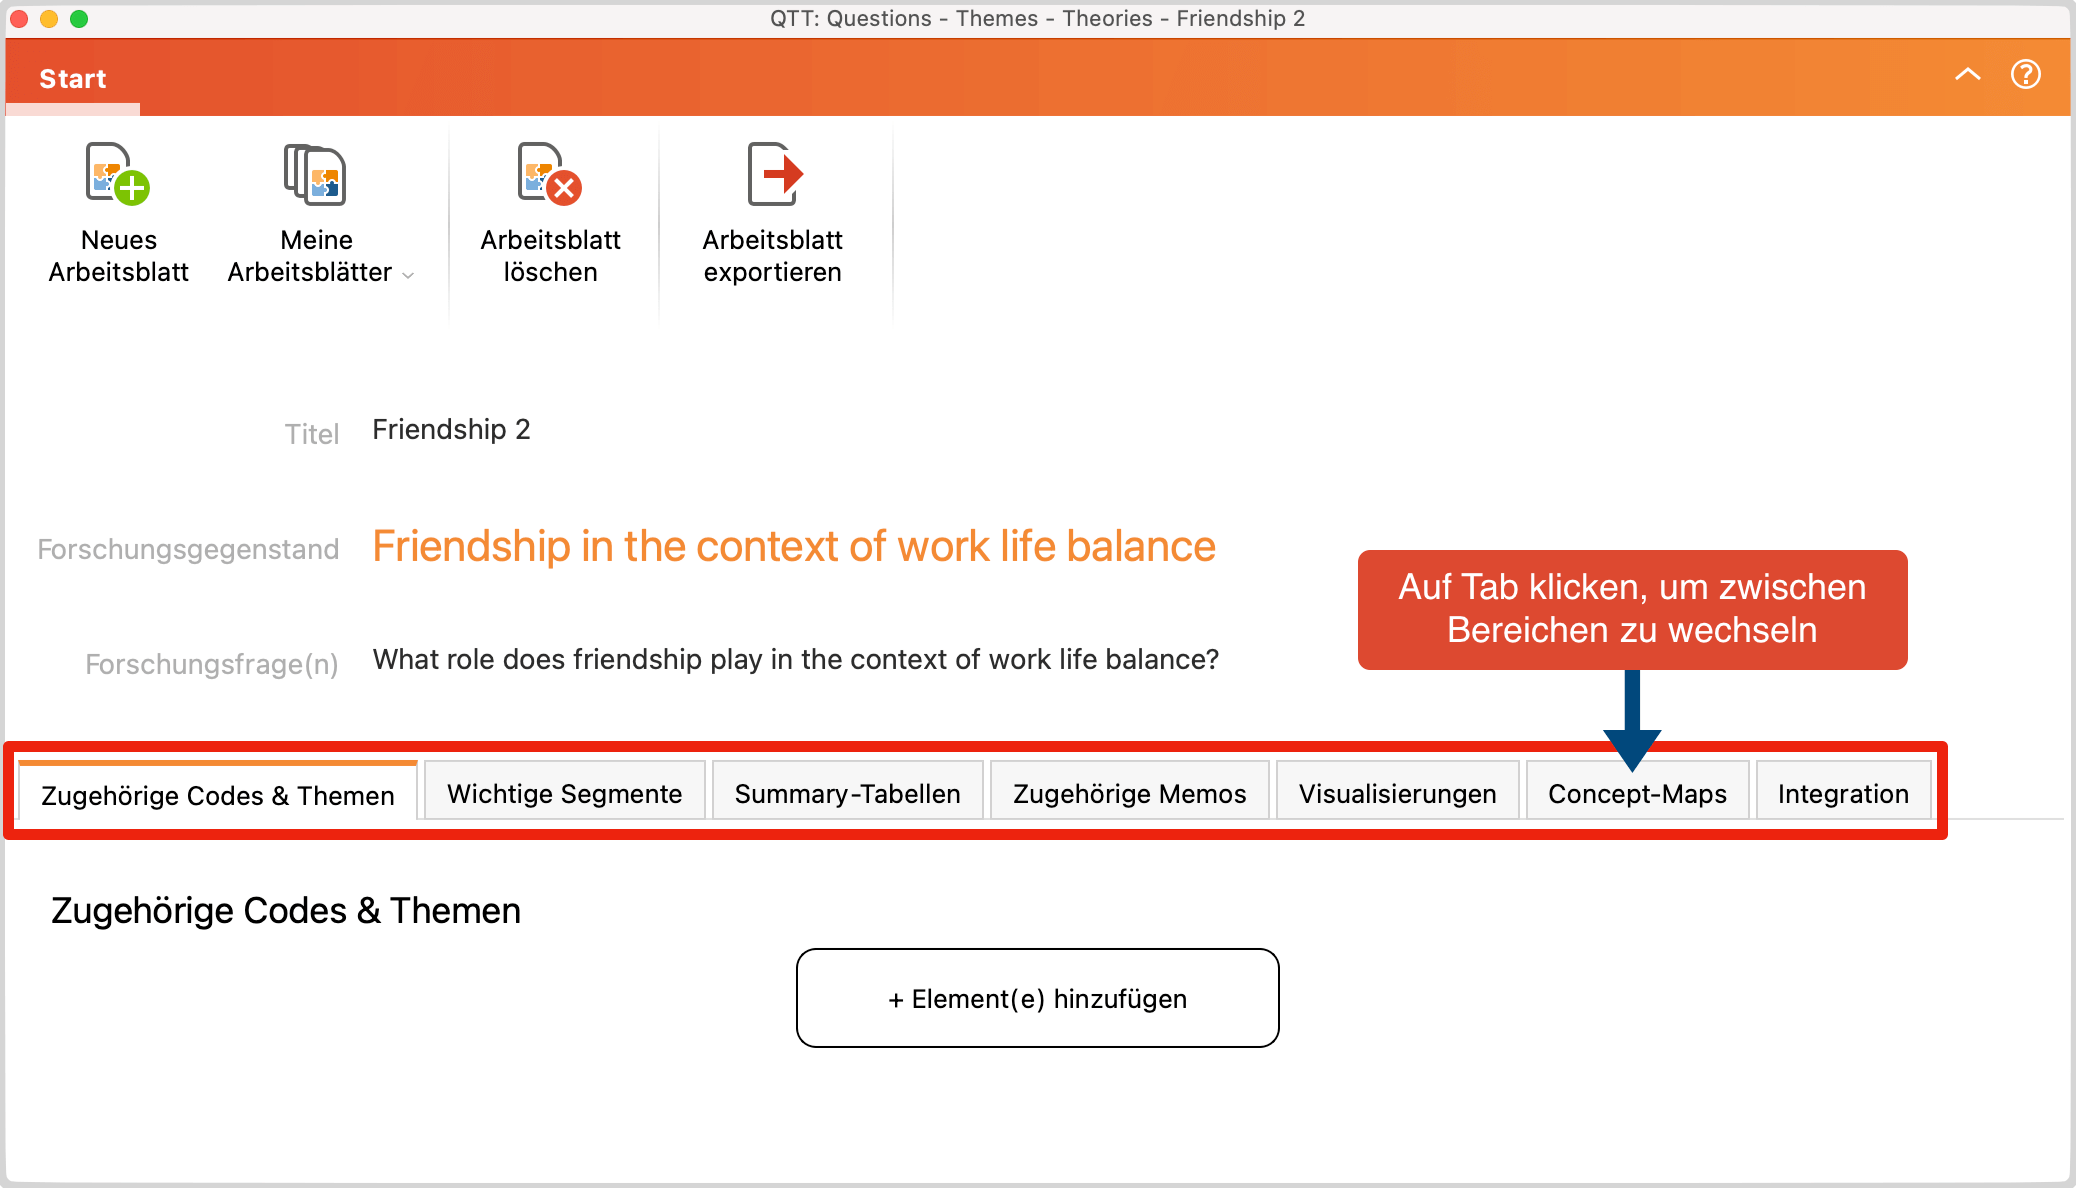Screen dimensions: 2076x1188
Task: Open the Summary-Tabellen tab
Action: pyautogui.click(x=847, y=794)
